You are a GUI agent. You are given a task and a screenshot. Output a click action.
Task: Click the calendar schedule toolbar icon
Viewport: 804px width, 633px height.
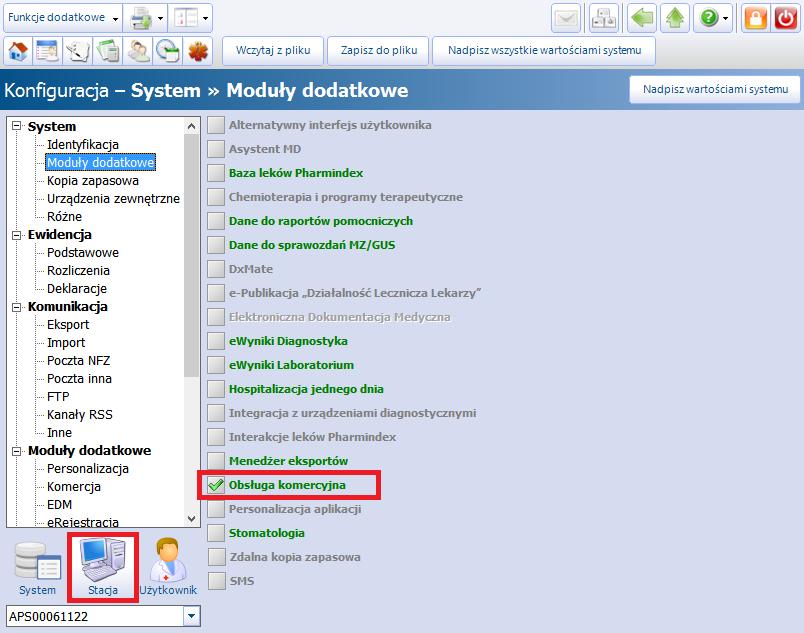pyautogui.click(x=47, y=51)
